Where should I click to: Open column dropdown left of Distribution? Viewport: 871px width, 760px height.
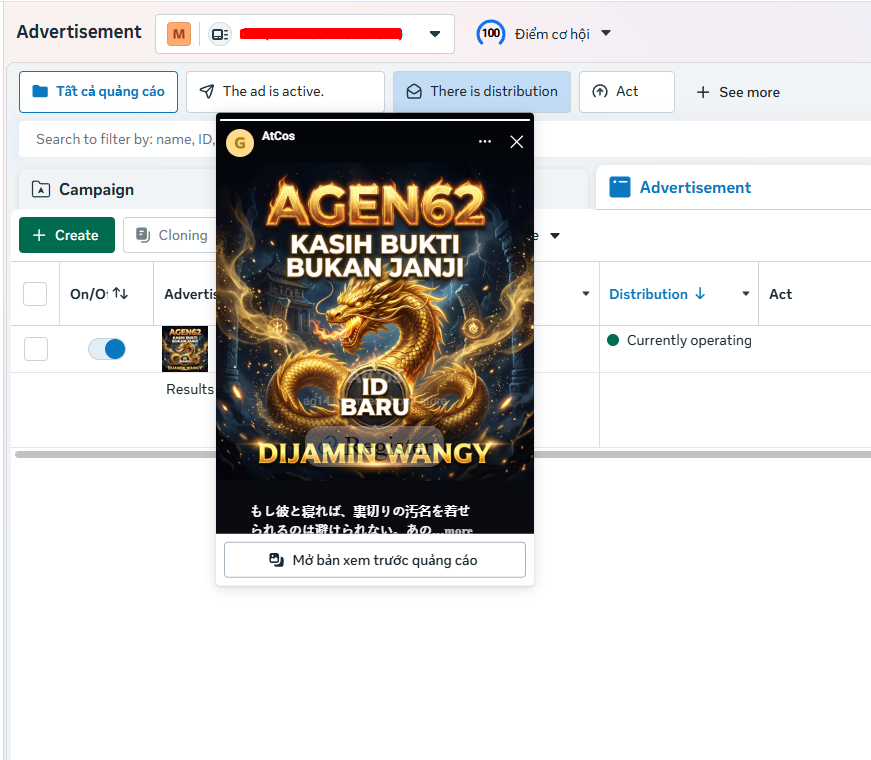pos(585,293)
